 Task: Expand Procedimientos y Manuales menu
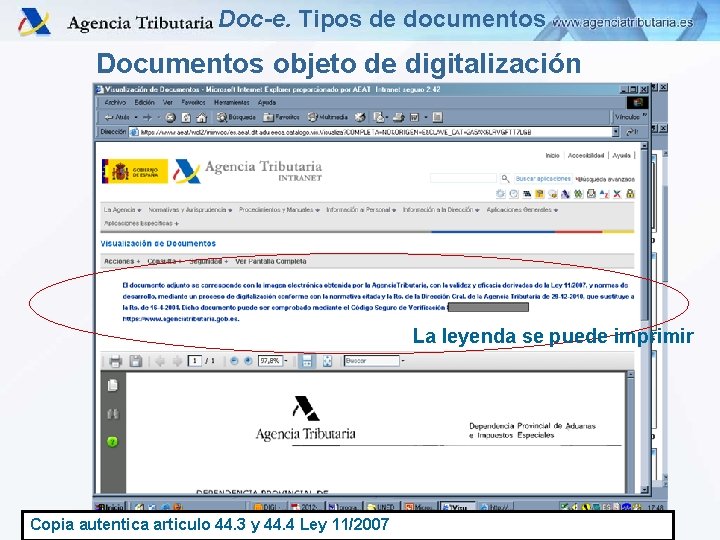coord(279,210)
